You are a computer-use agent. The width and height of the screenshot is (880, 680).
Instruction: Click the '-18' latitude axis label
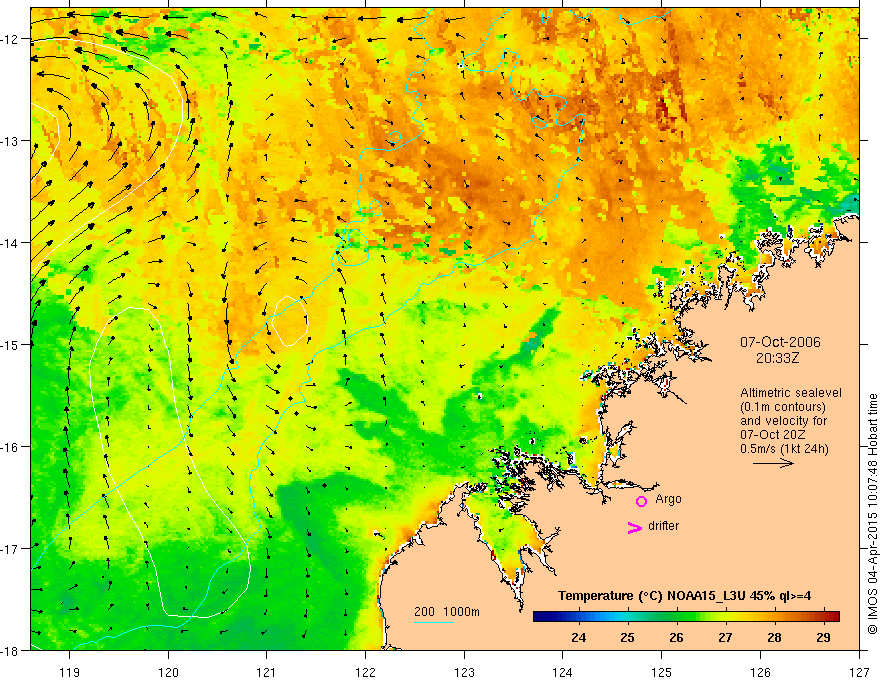11,650
